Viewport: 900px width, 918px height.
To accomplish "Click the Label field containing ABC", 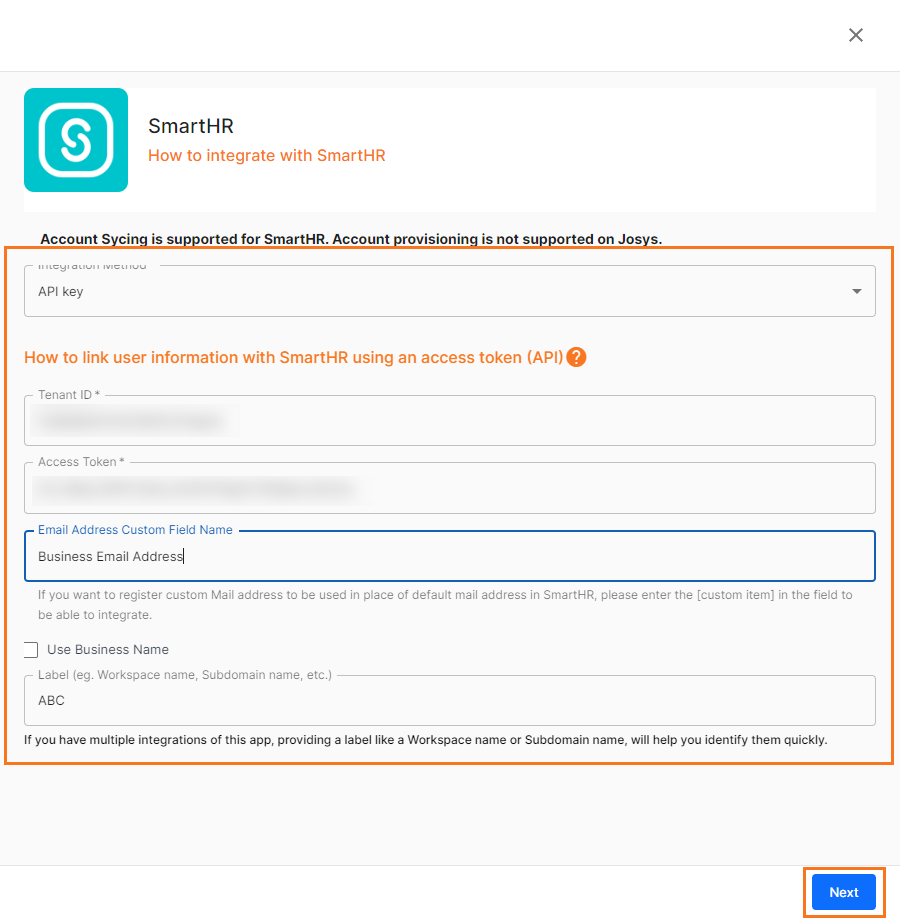I will pos(450,700).
